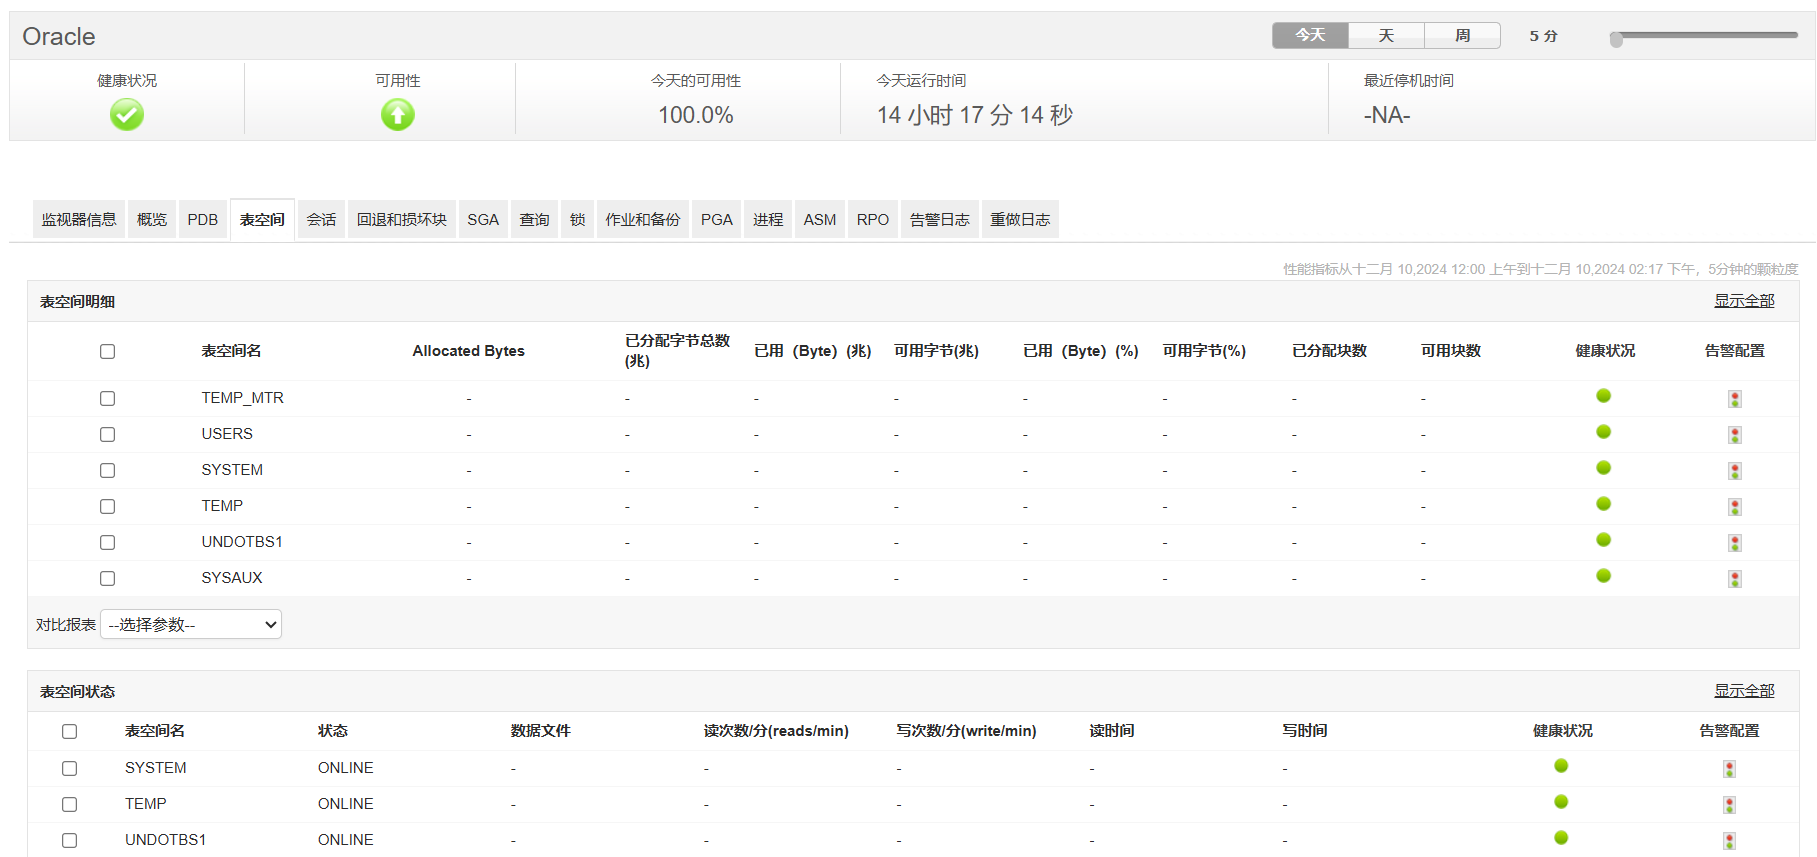1817x857 pixels.
Task: Open the 进程 tab
Action: pyautogui.click(x=768, y=219)
